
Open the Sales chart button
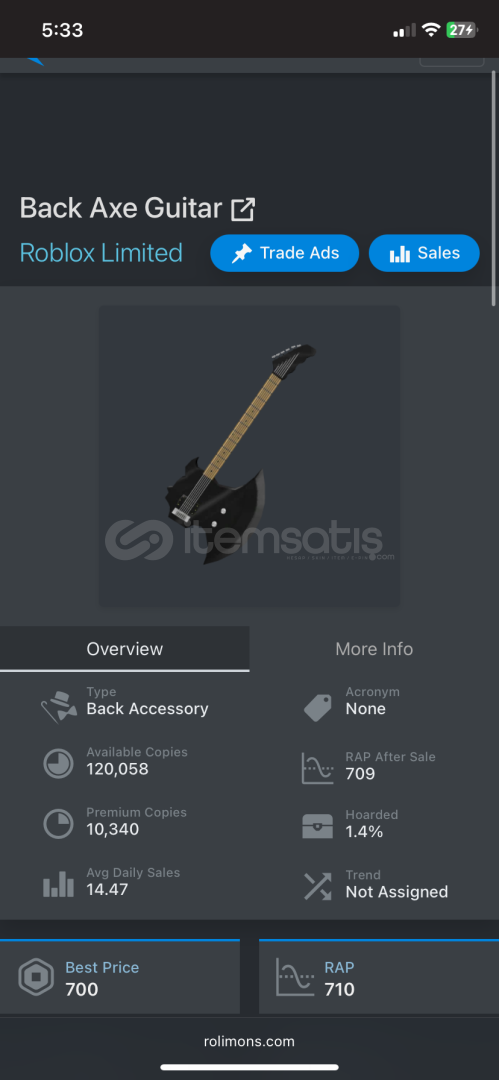(x=424, y=253)
